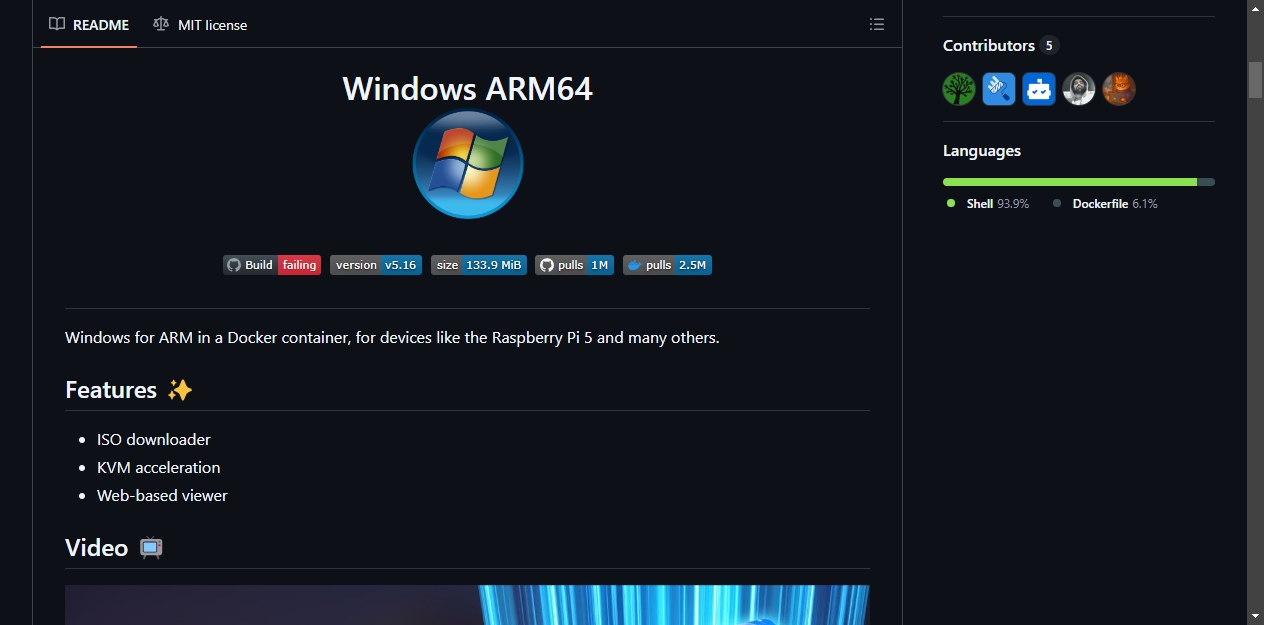Click the scrollbar down arrow

point(1255,615)
